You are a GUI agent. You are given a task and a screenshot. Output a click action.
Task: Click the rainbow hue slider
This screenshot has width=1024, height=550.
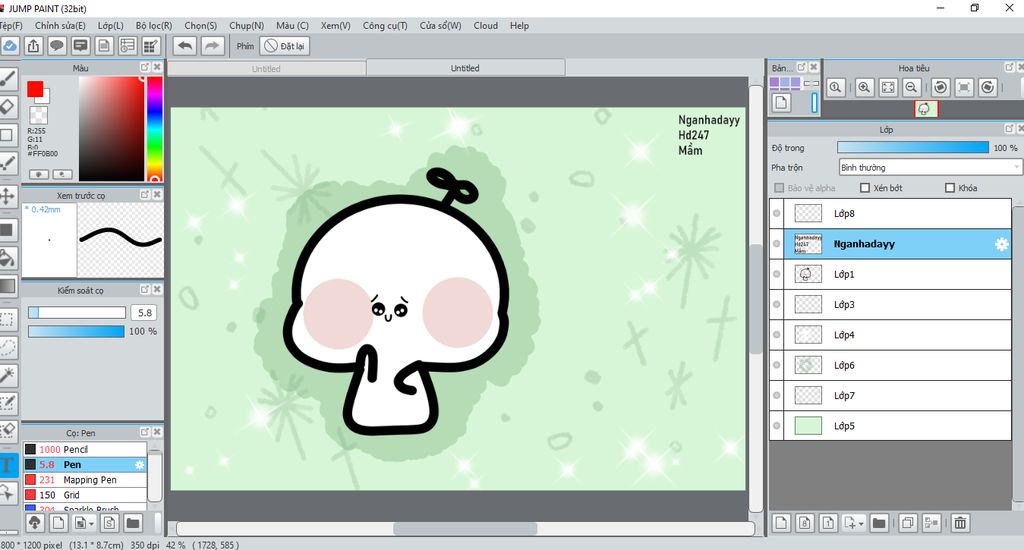tap(154, 129)
